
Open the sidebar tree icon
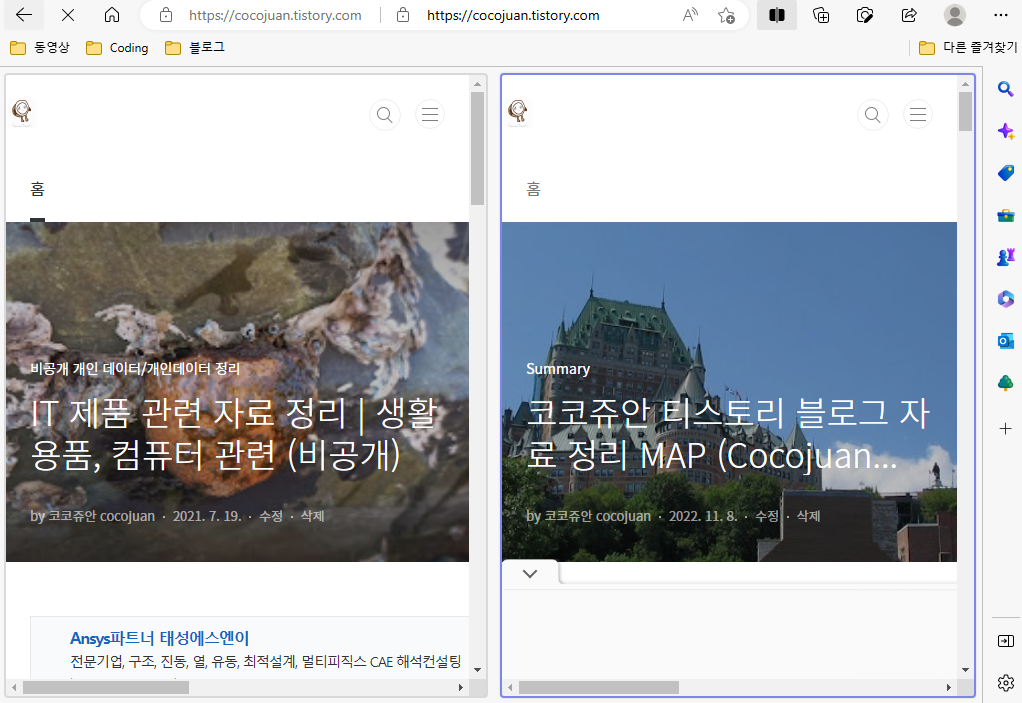(1006, 382)
